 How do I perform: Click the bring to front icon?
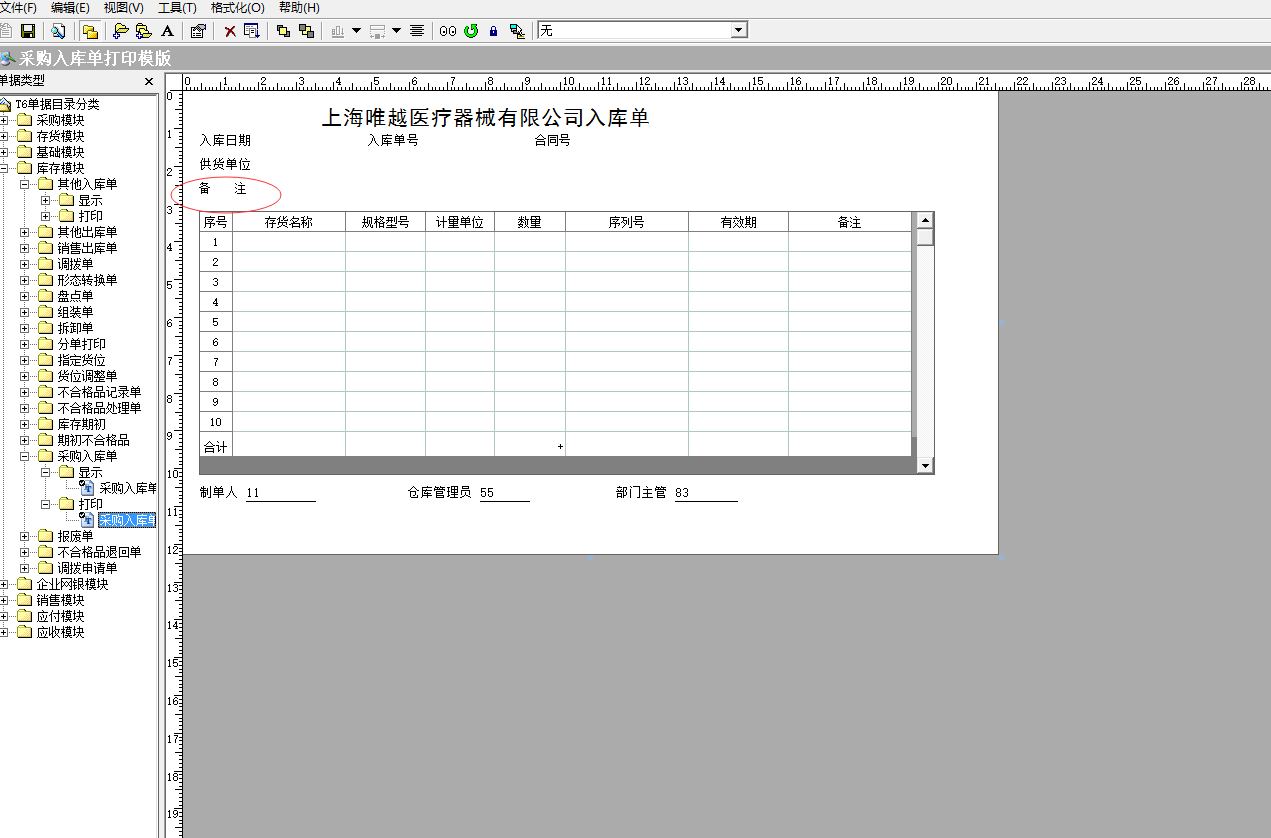283,31
